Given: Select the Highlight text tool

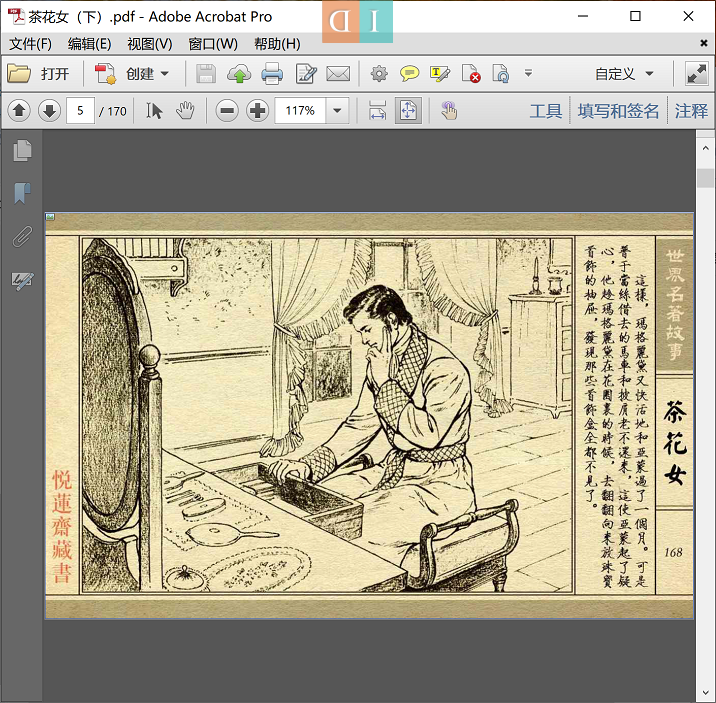Looking at the screenshot, I should tap(440, 73).
